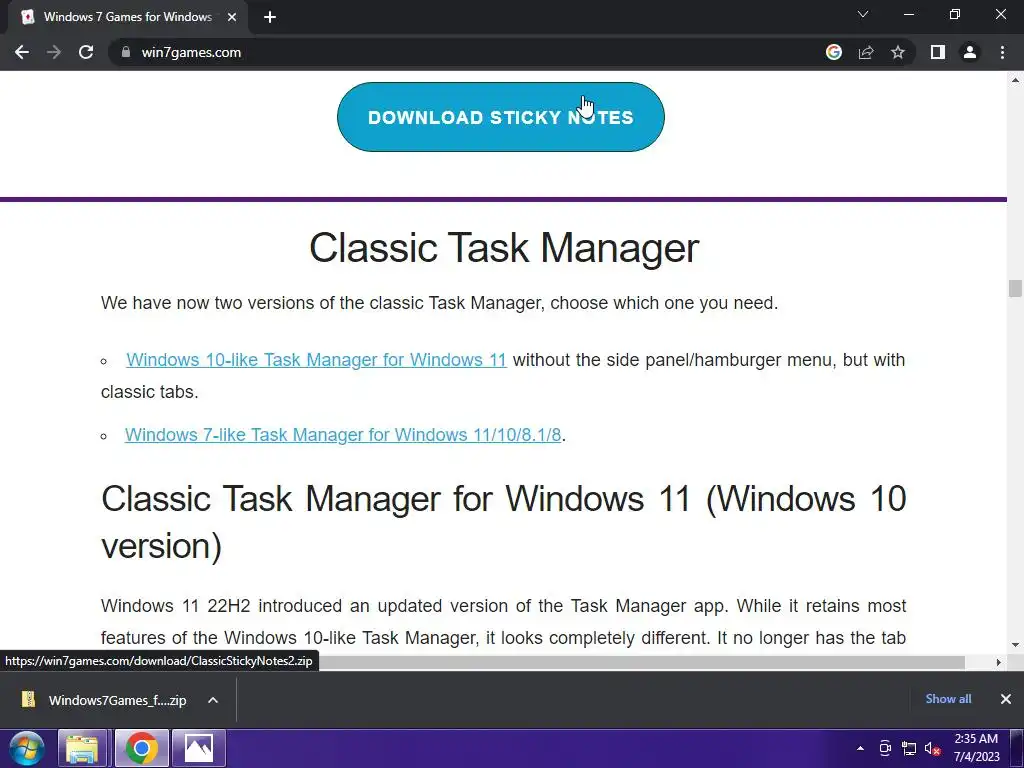1024x768 pixels.
Task: Click the scroll down arrow
Action: pos(1016,645)
